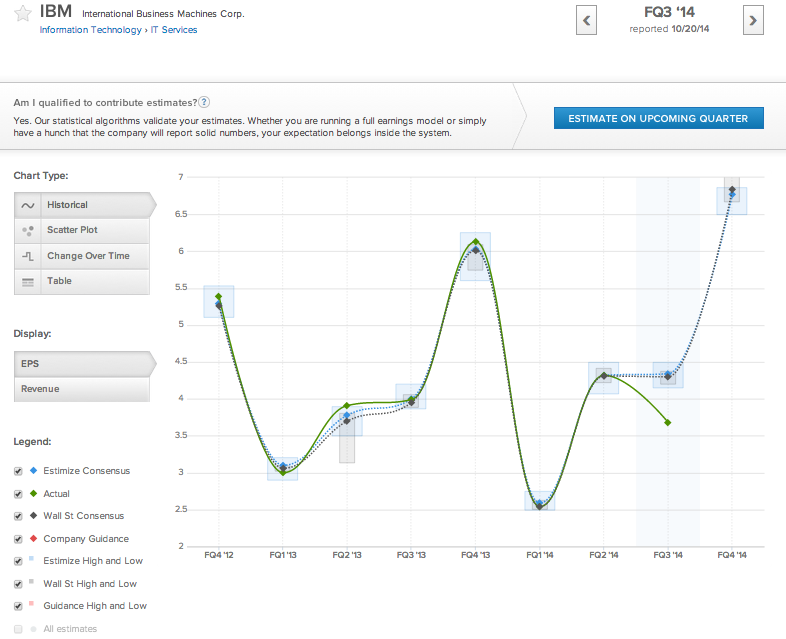Toggle the Guidance High and Low checkbox

pyautogui.click(x=18, y=606)
